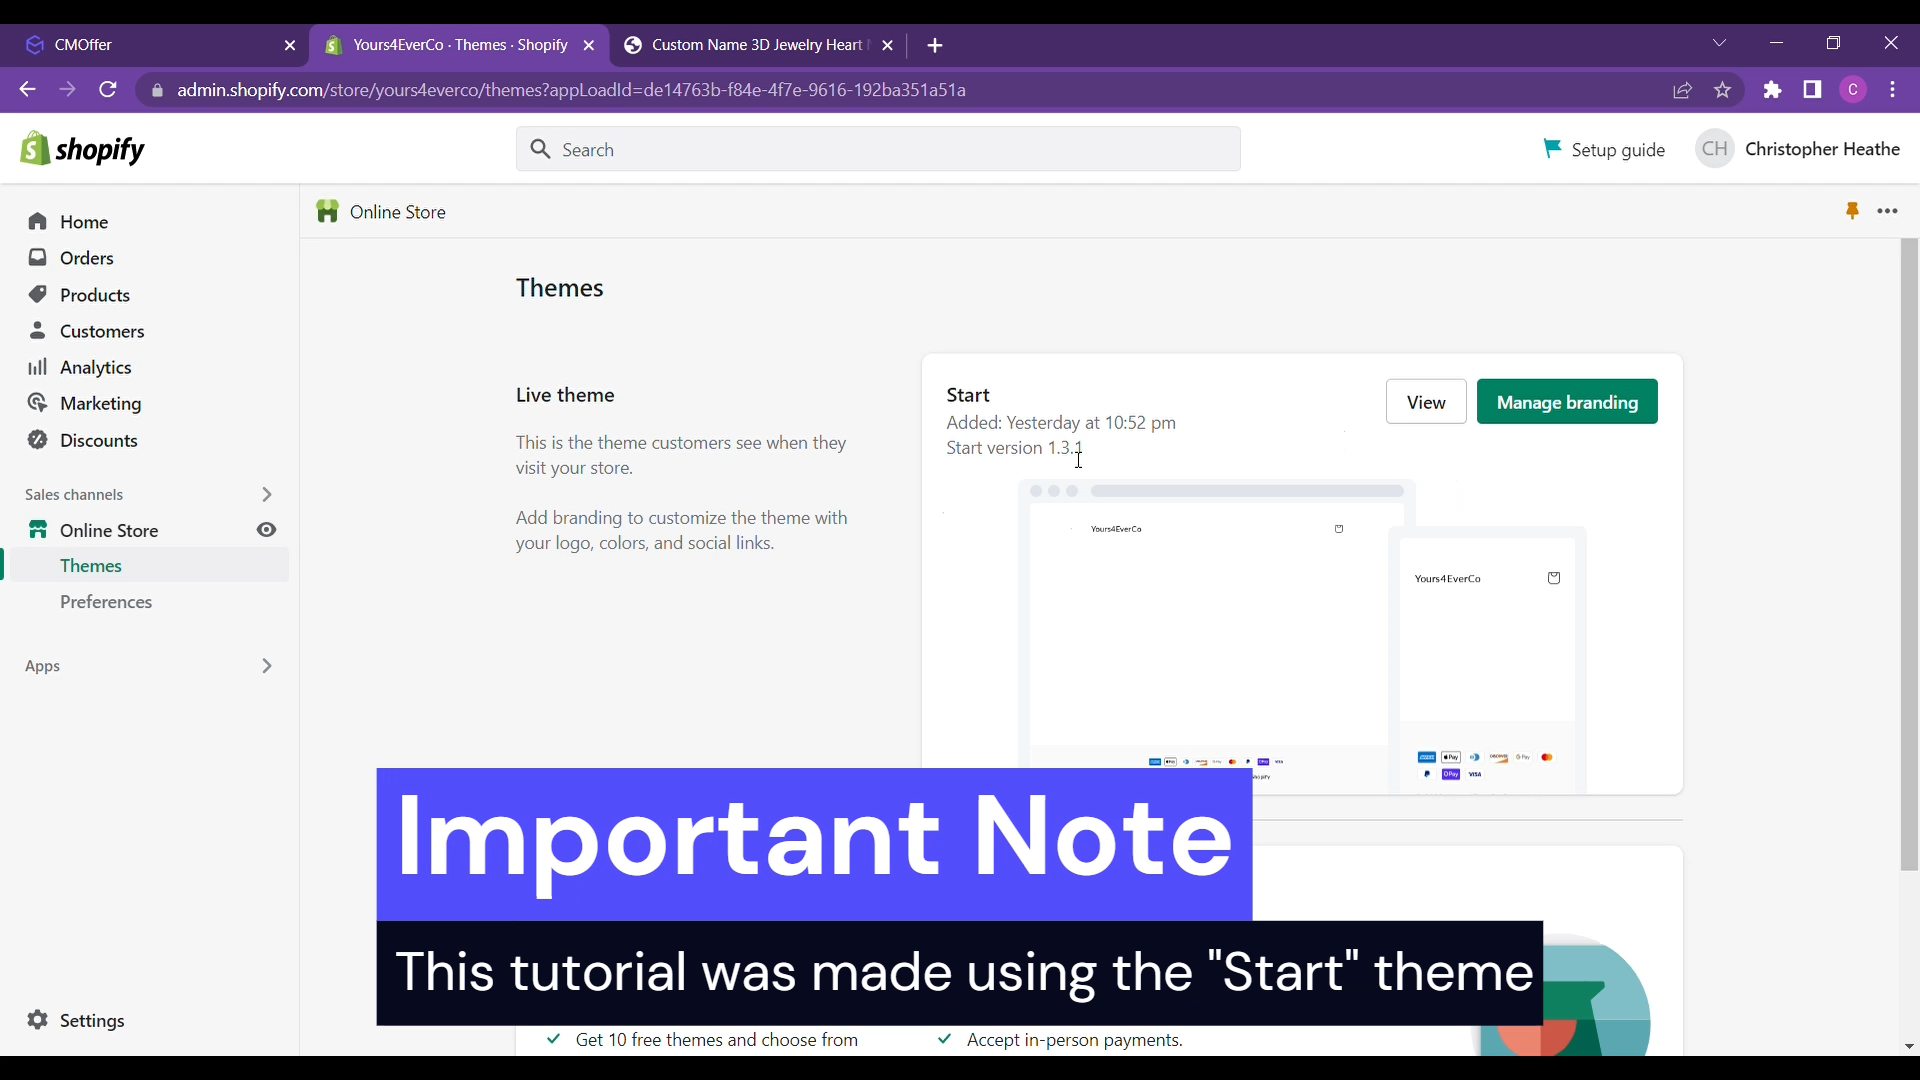This screenshot has height=1080, width=1920.
Task: Click Manage branding button
Action: [1567, 402]
